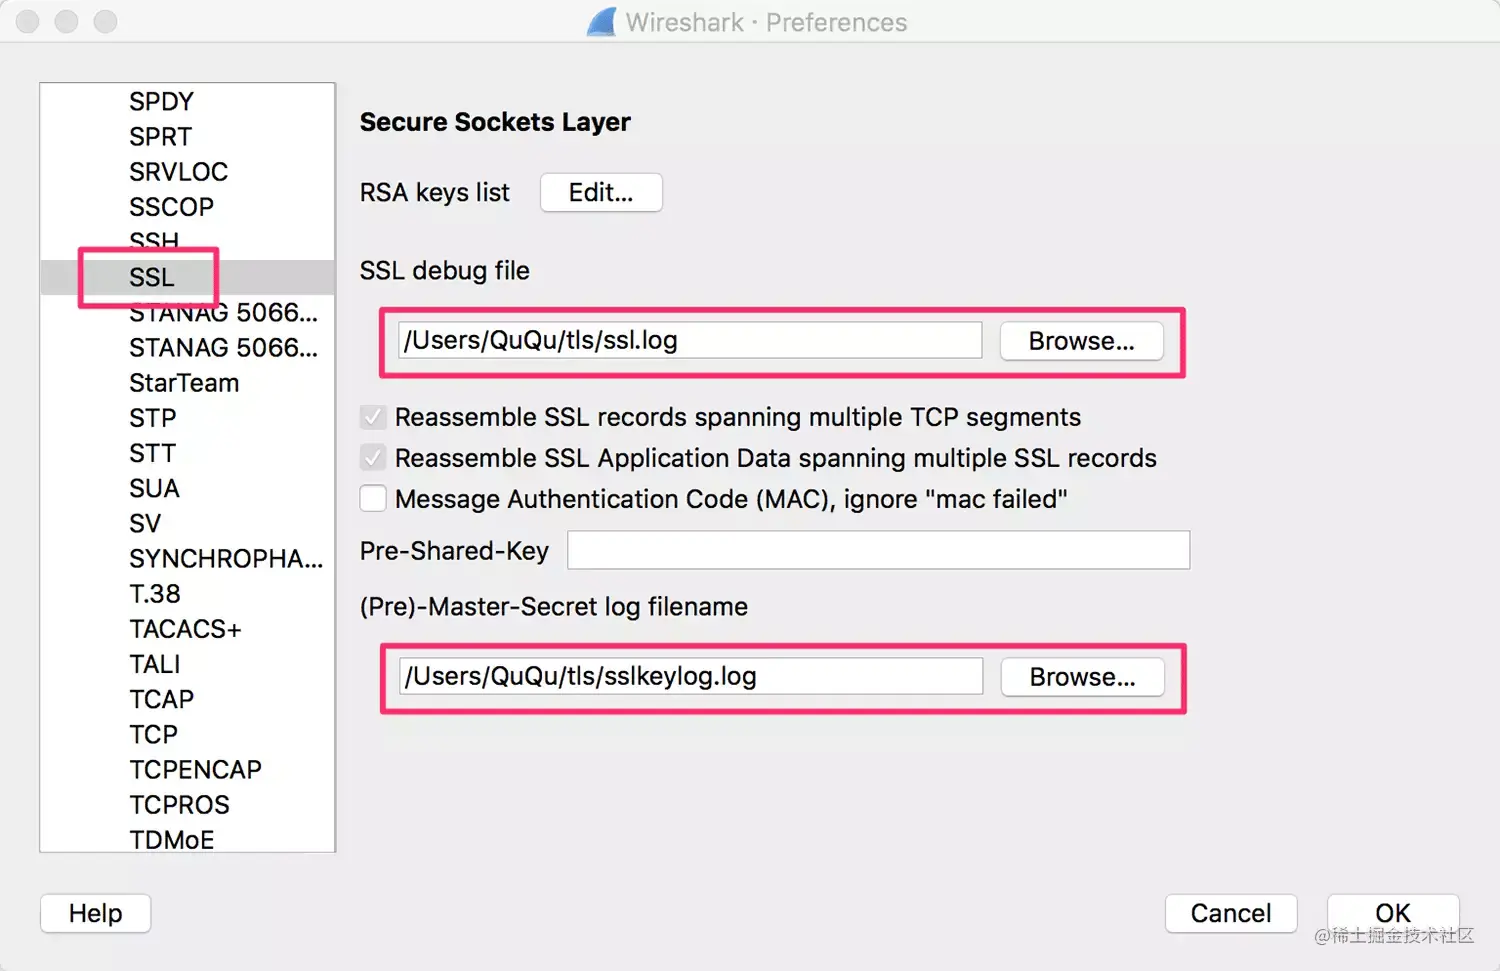Screen dimensions: 1500x971
Task: Select SSL in the protocol list
Action: point(151,277)
